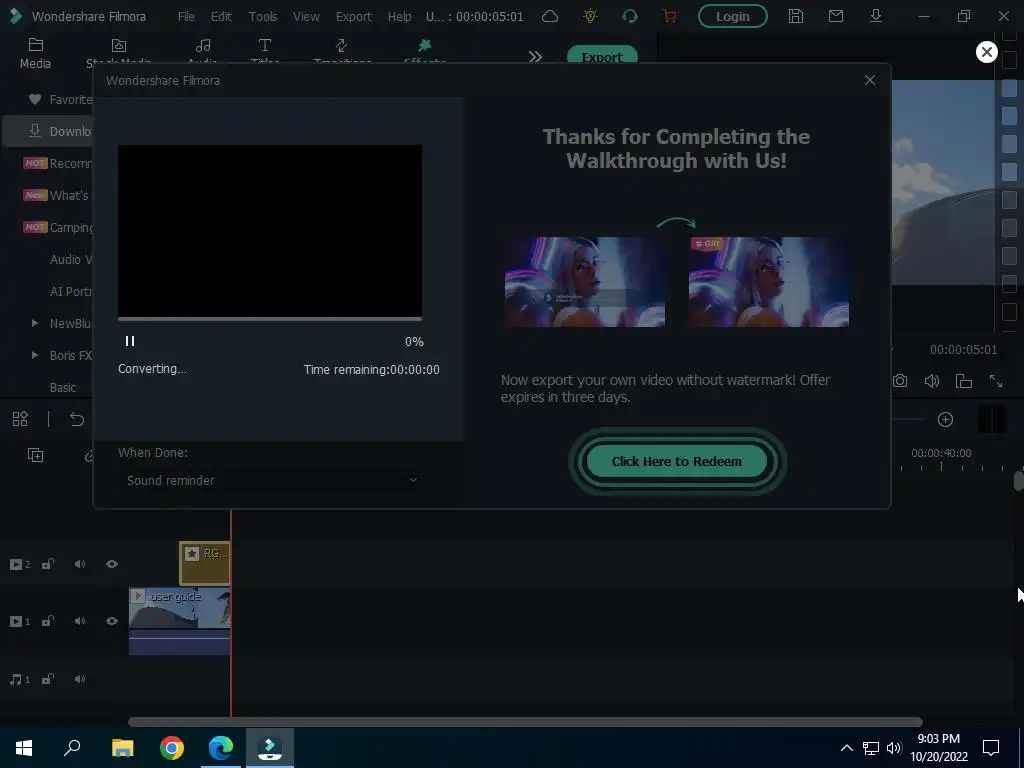The width and height of the screenshot is (1024, 768).
Task: Select the Gift watermark-free preview thumbnail
Action: click(769, 281)
